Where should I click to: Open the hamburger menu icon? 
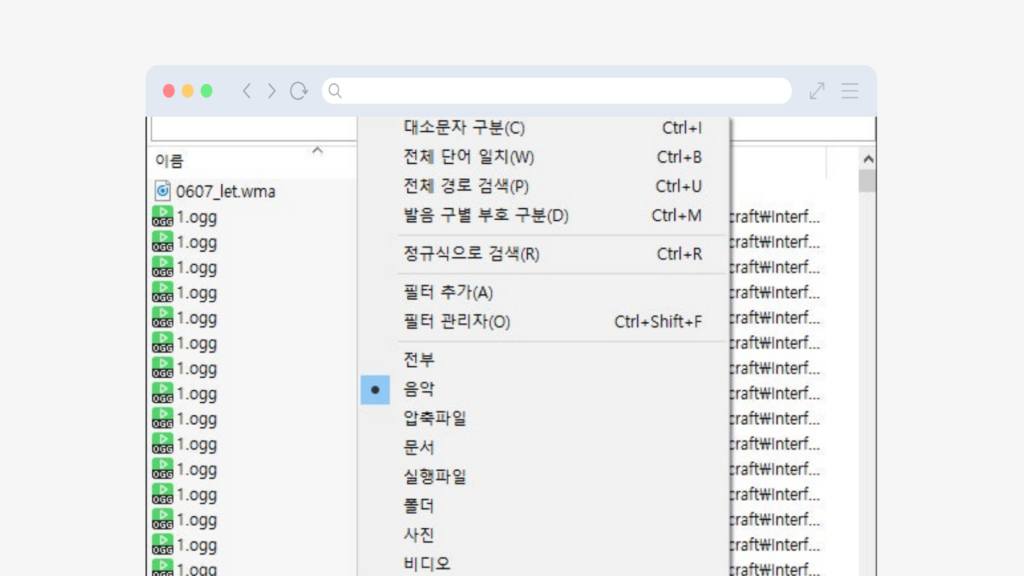(x=849, y=90)
